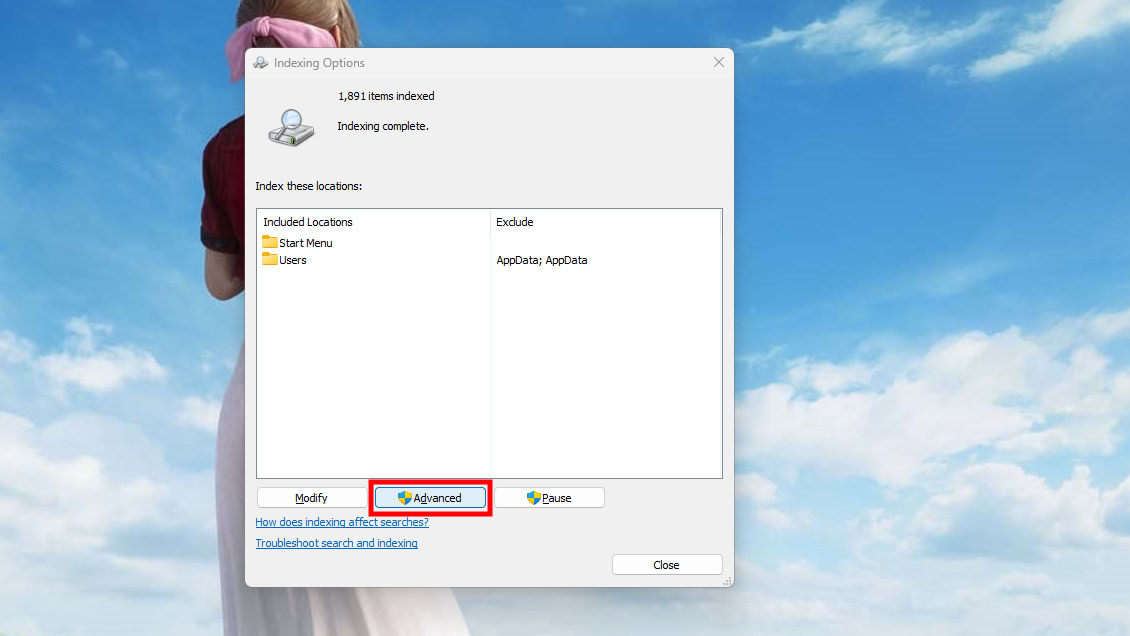This screenshot has height=636, width=1130.
Task: Click the 'Included Locations' column header
Action: click(x=308, y=222)
